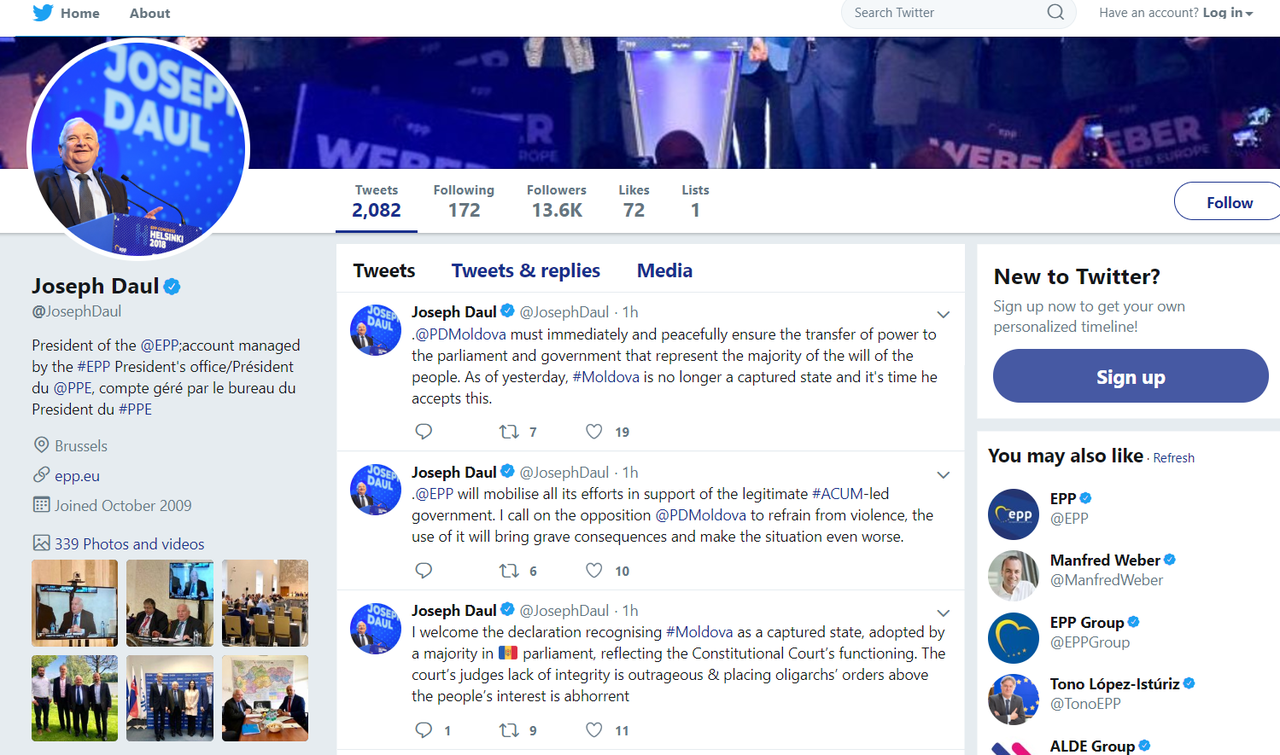Like the tweet with 19 likes
1280x755 pixels.
594,431
